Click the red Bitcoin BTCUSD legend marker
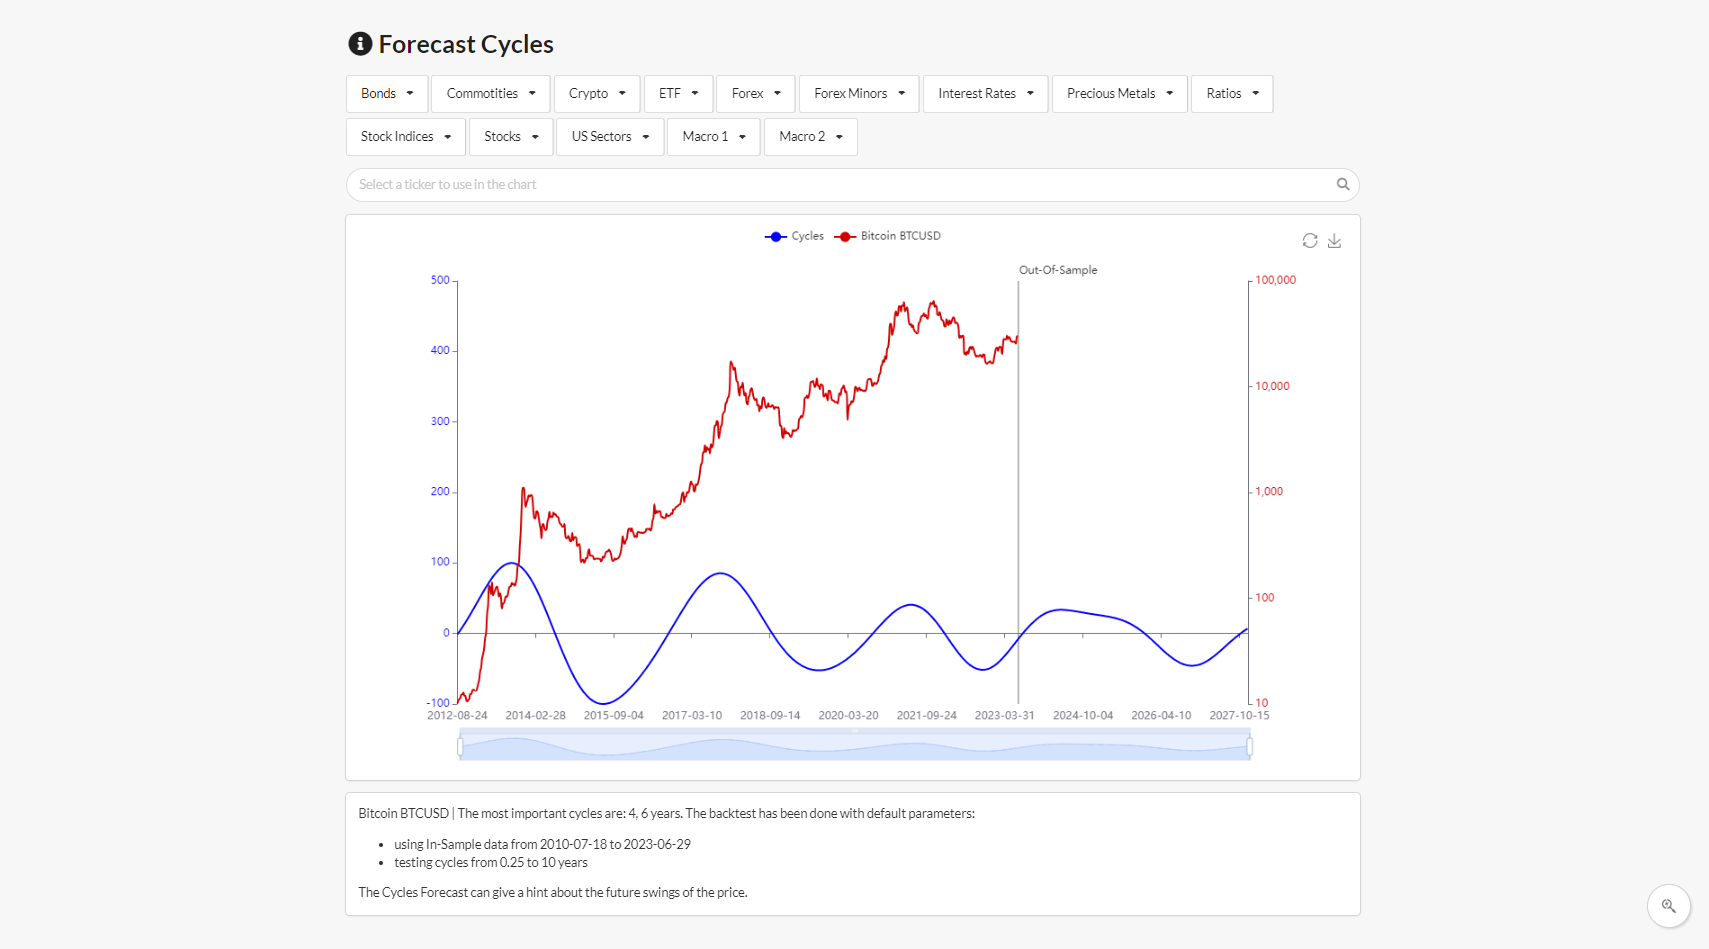 (845, 236)
